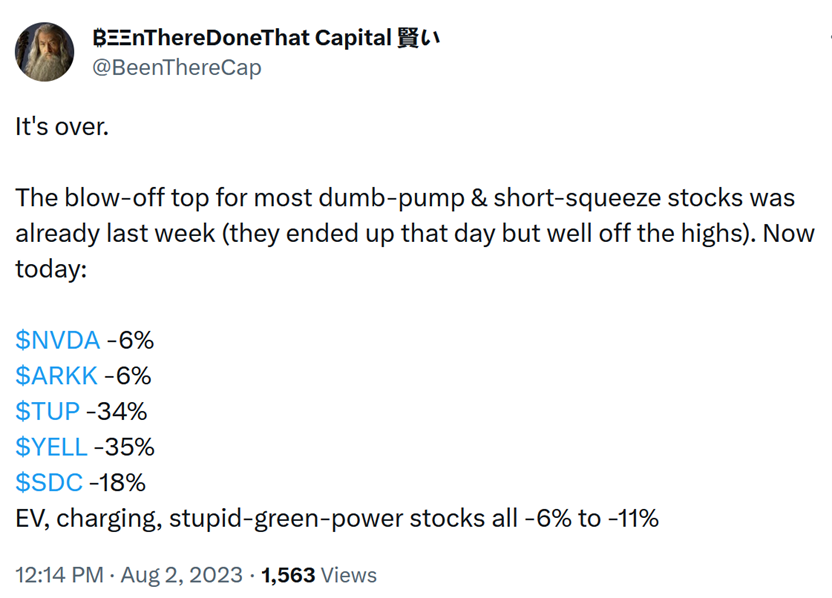Screen dimensions: 832x598
Task: Click the Bitcoin-style B in display name
Action: [x=99, y=38]
